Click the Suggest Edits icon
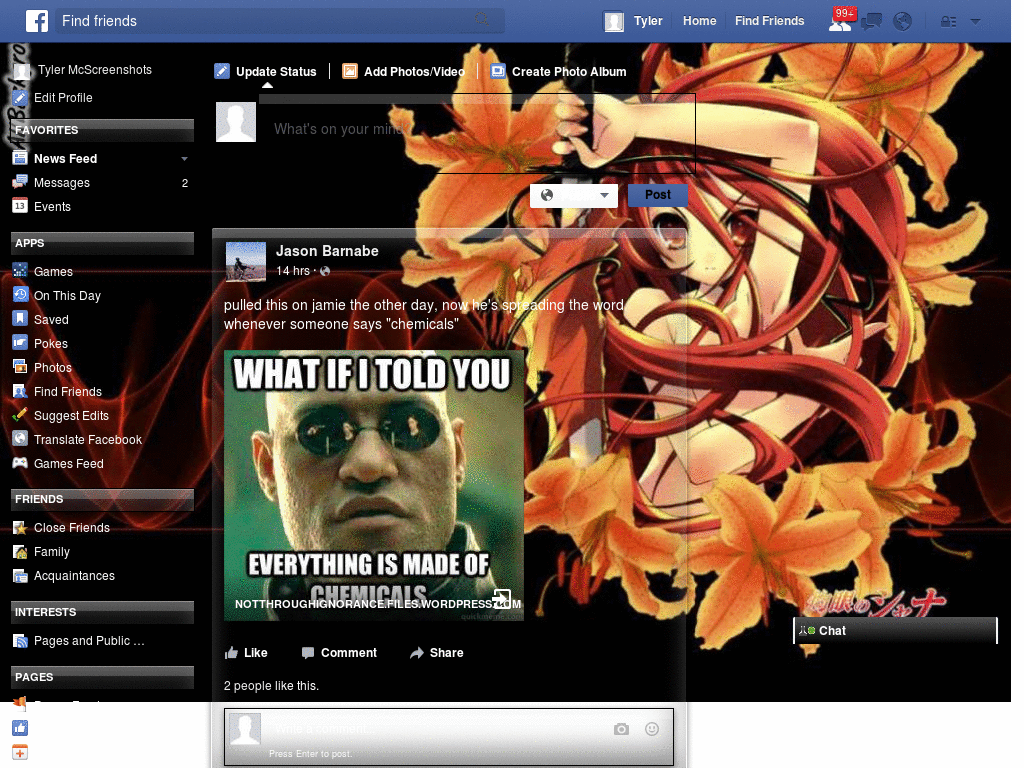 (x=20, y=415)
